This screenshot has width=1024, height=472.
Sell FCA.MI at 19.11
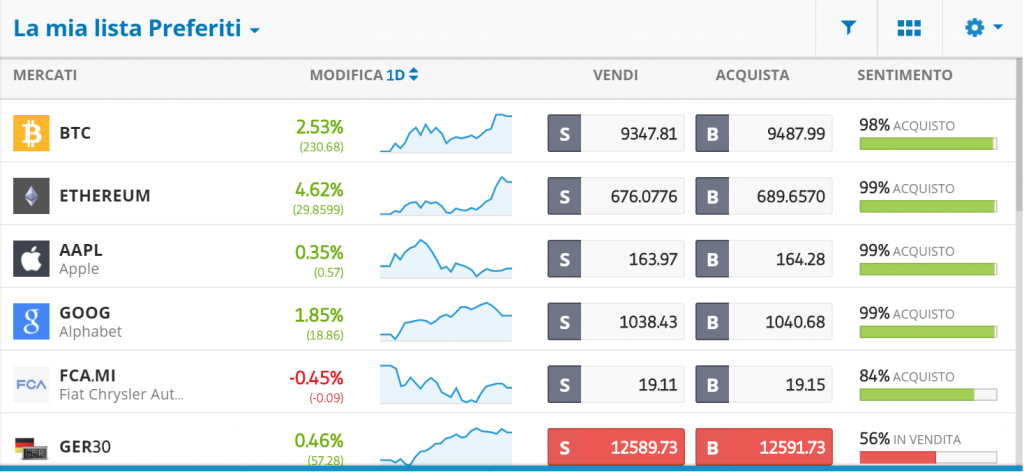point(616,384)
